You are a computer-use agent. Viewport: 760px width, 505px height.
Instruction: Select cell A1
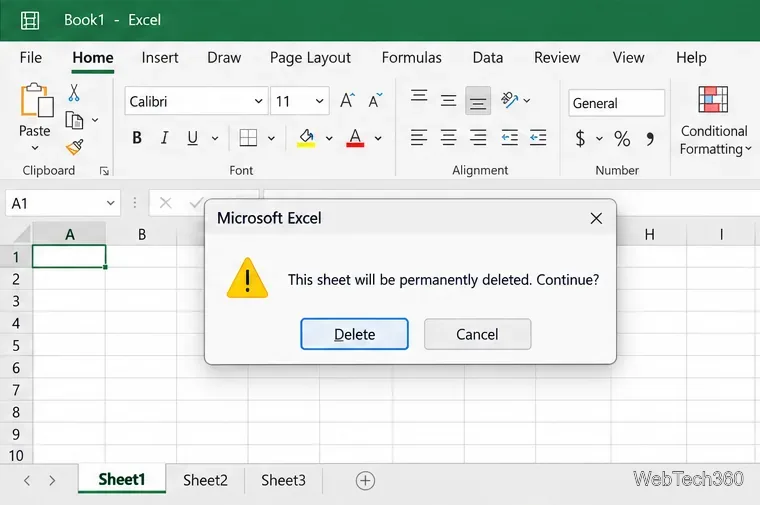(69, 256)
